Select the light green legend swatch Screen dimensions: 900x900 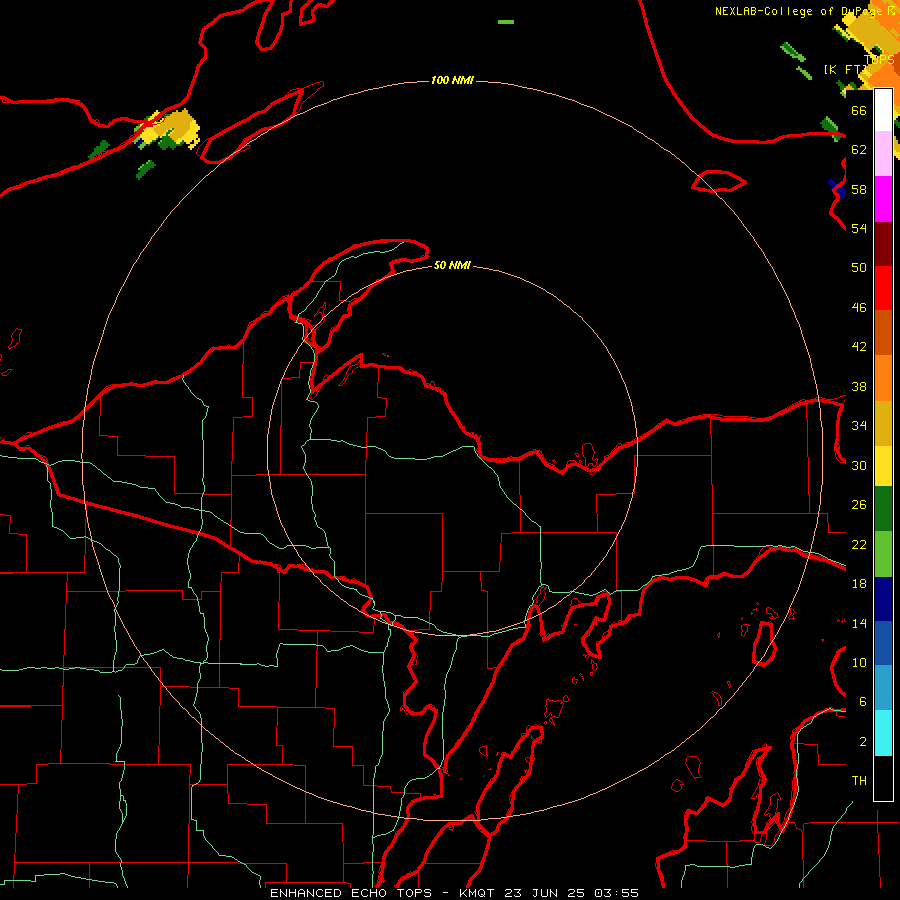(883, 554)
